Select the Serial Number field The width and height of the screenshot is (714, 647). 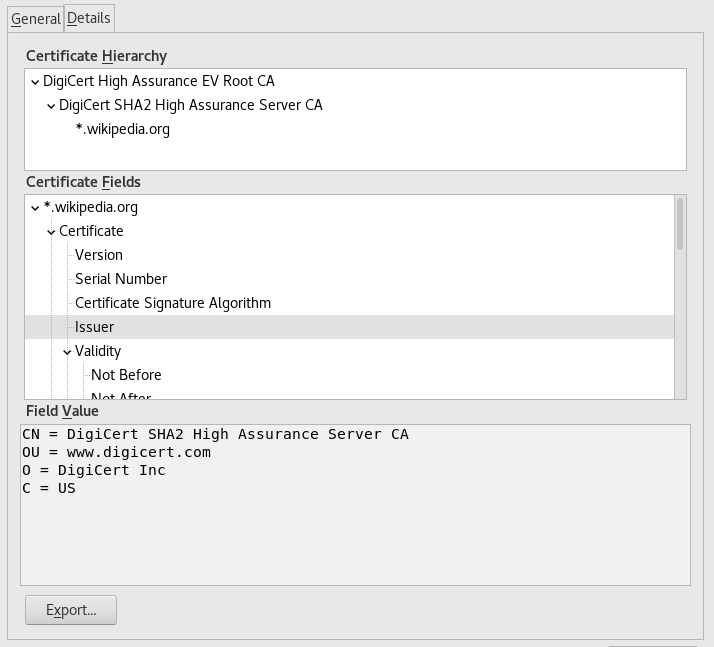[x=121, y=279]
